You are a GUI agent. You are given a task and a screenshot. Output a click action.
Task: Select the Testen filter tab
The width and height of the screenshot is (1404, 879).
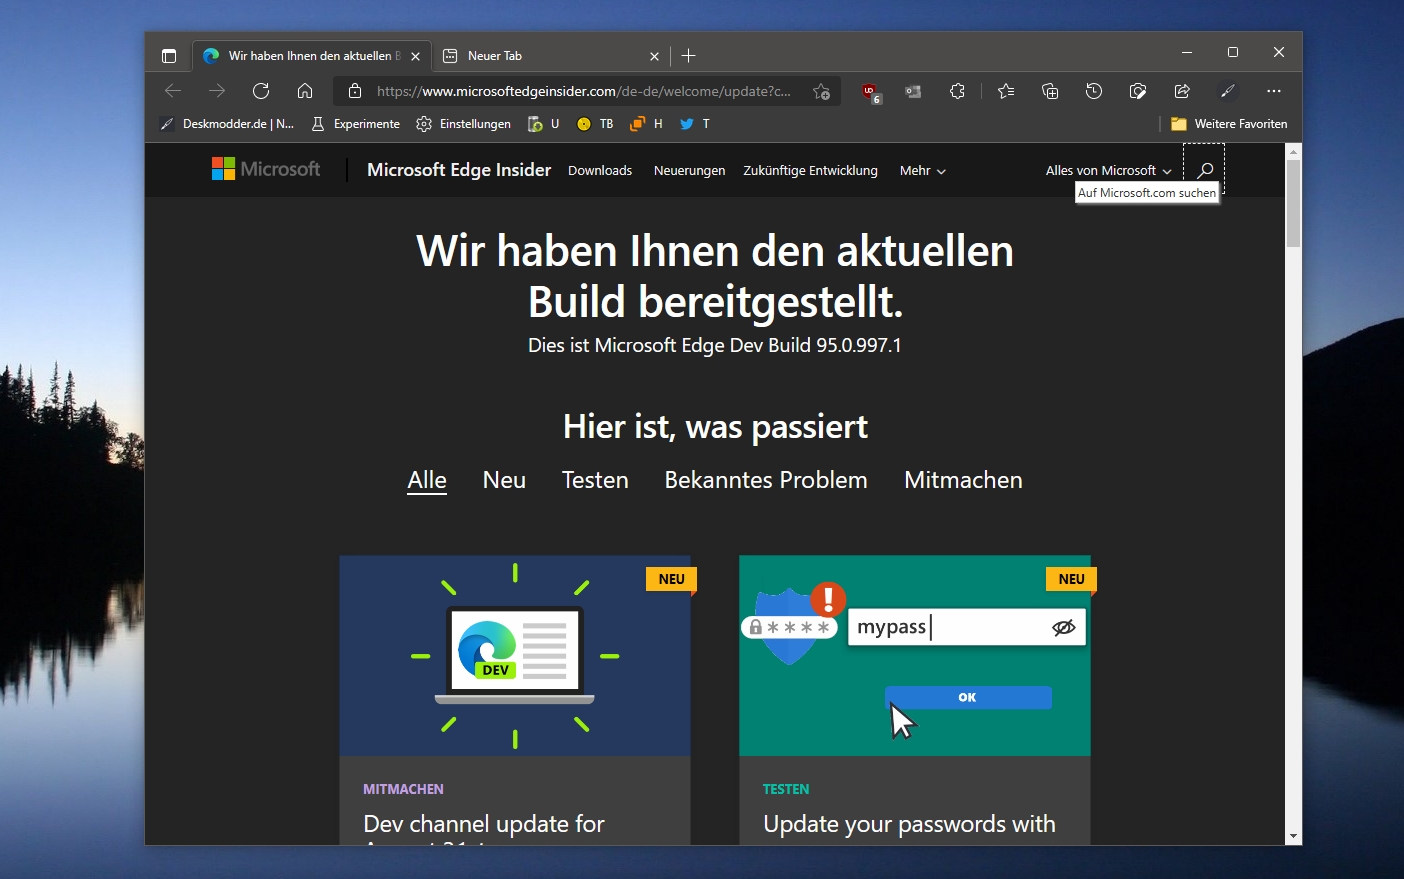[595, 480]
